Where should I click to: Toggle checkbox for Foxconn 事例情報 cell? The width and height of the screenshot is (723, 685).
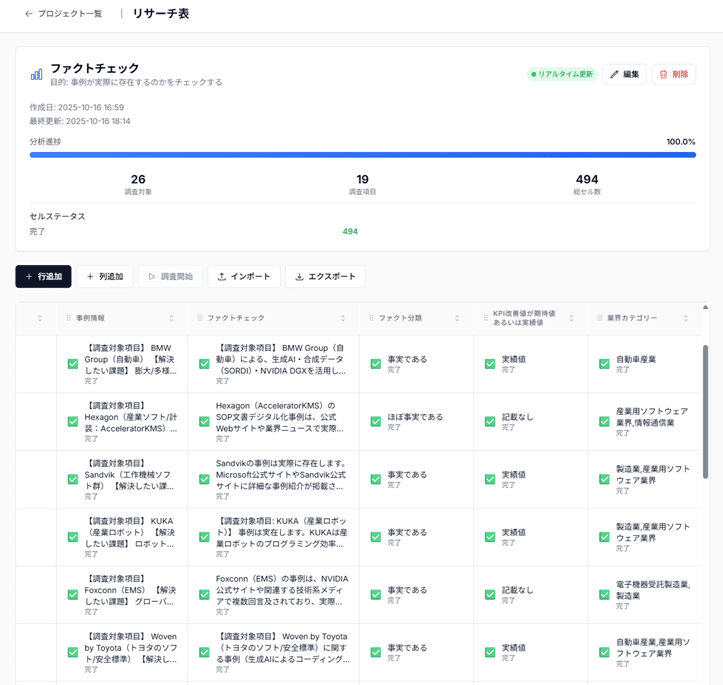[73, 595]
